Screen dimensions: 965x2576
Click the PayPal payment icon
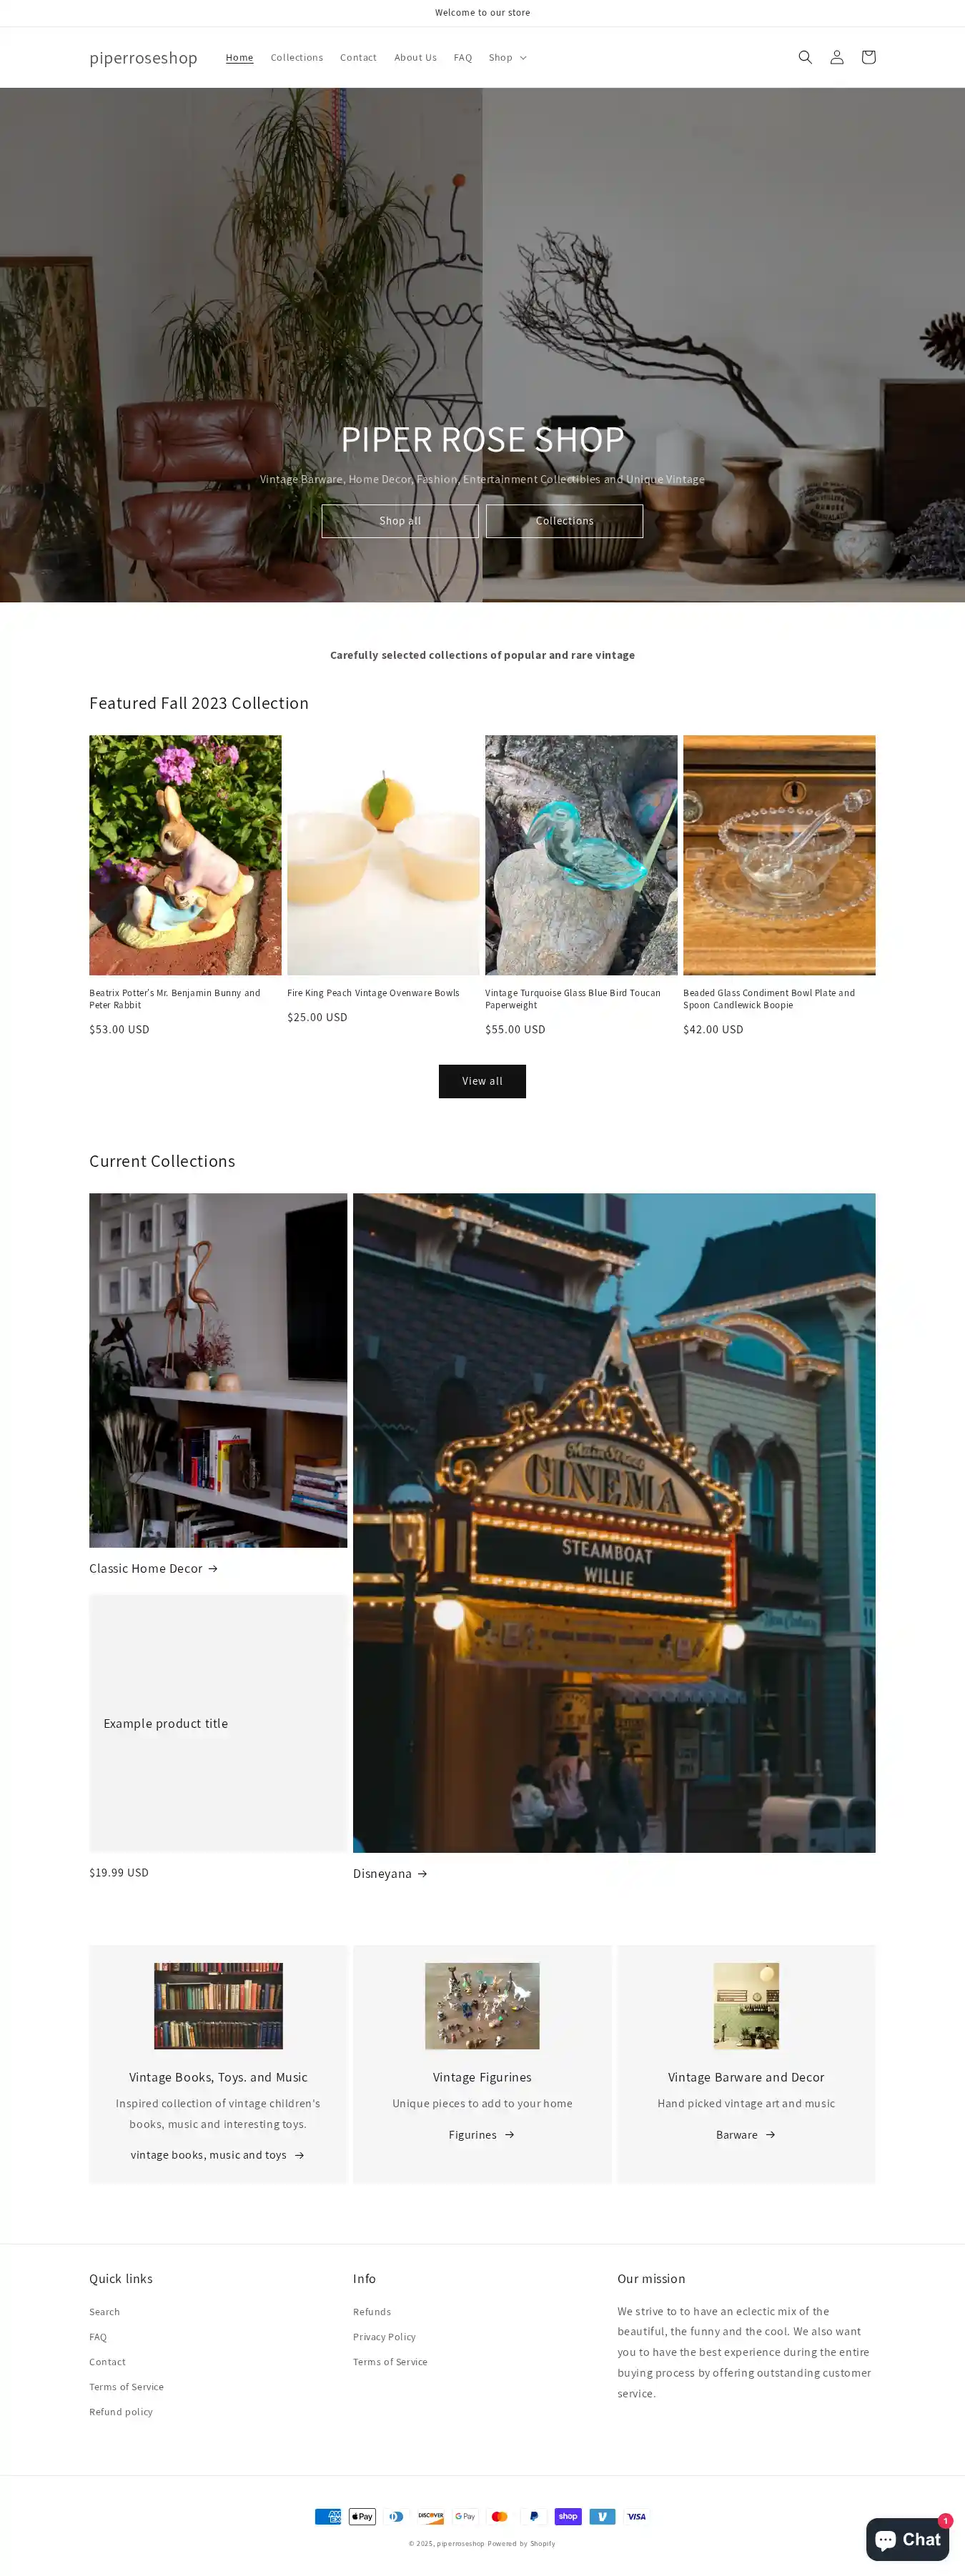coord(534,2516)
